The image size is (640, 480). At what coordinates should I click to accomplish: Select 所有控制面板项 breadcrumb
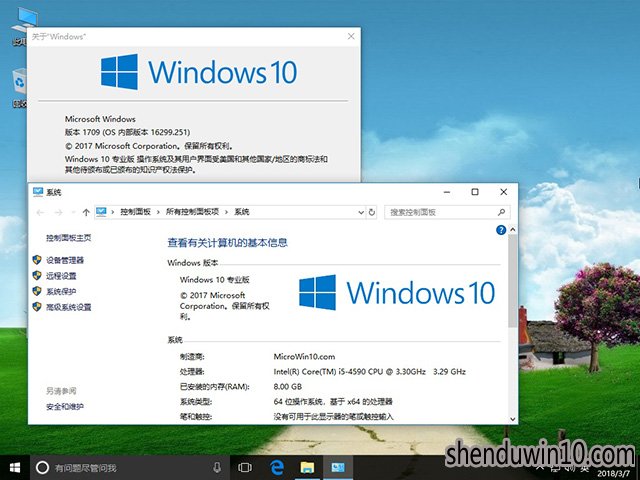192,212
